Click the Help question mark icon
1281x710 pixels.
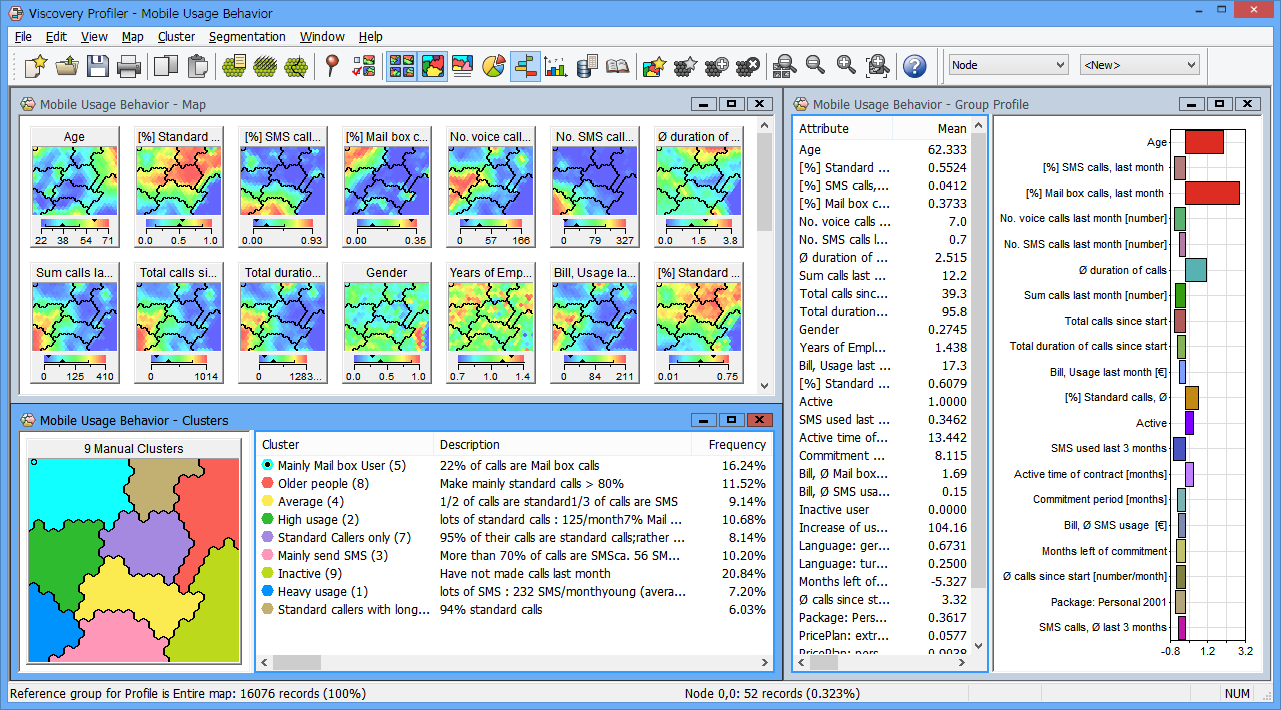click(x=913, y=66)
